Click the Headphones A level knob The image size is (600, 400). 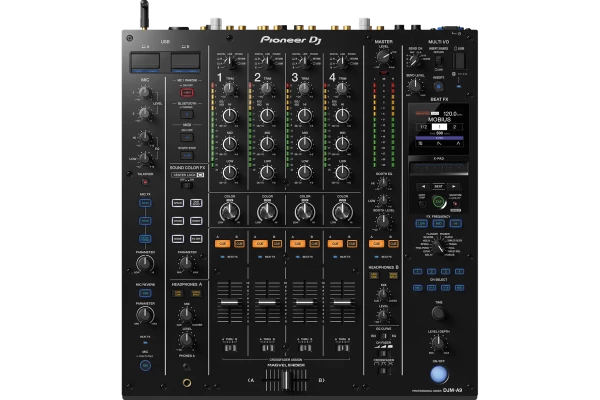coord(186,339)
